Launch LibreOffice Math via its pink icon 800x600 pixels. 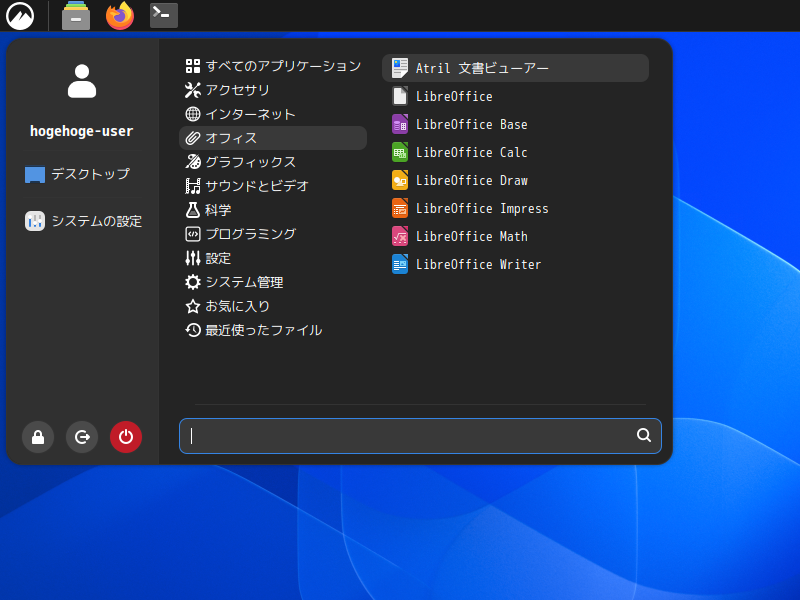click(399, 236)
